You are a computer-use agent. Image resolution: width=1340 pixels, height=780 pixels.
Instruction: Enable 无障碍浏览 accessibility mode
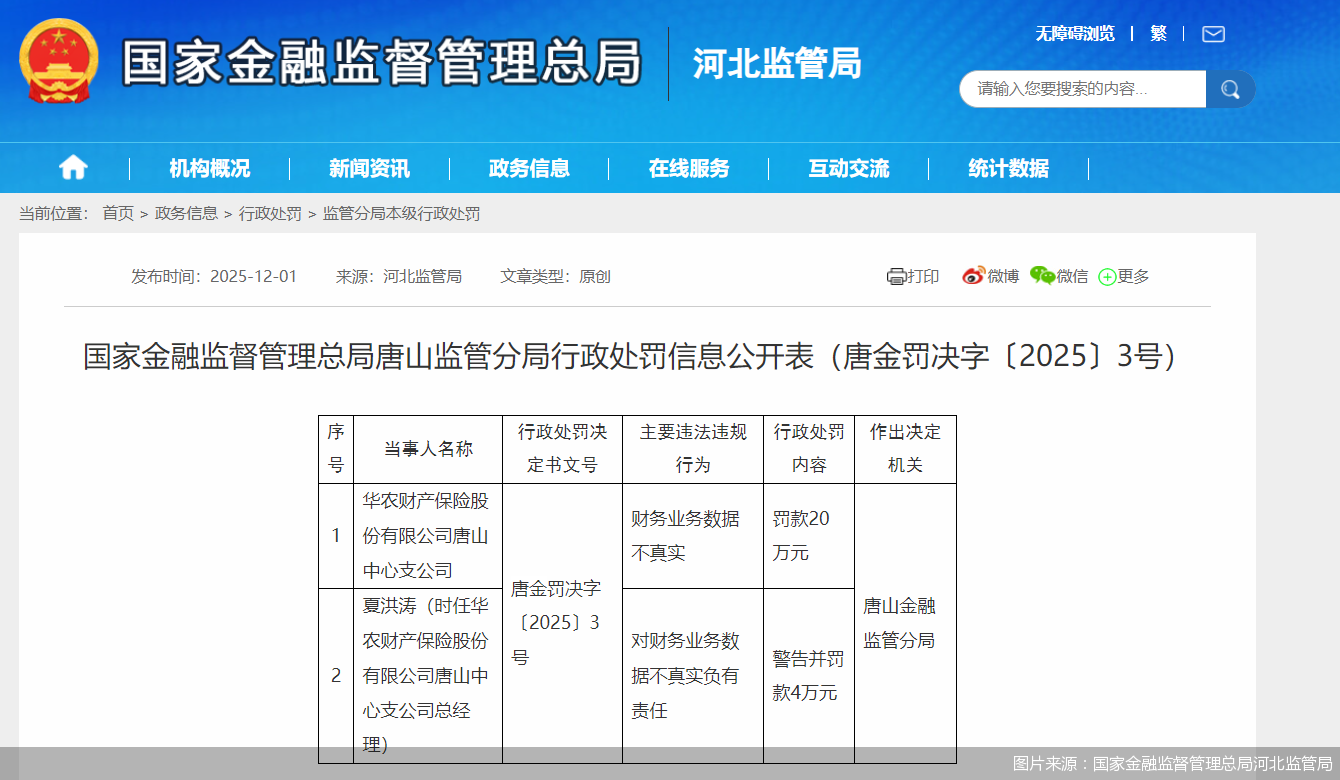[x=1073, y=33]
